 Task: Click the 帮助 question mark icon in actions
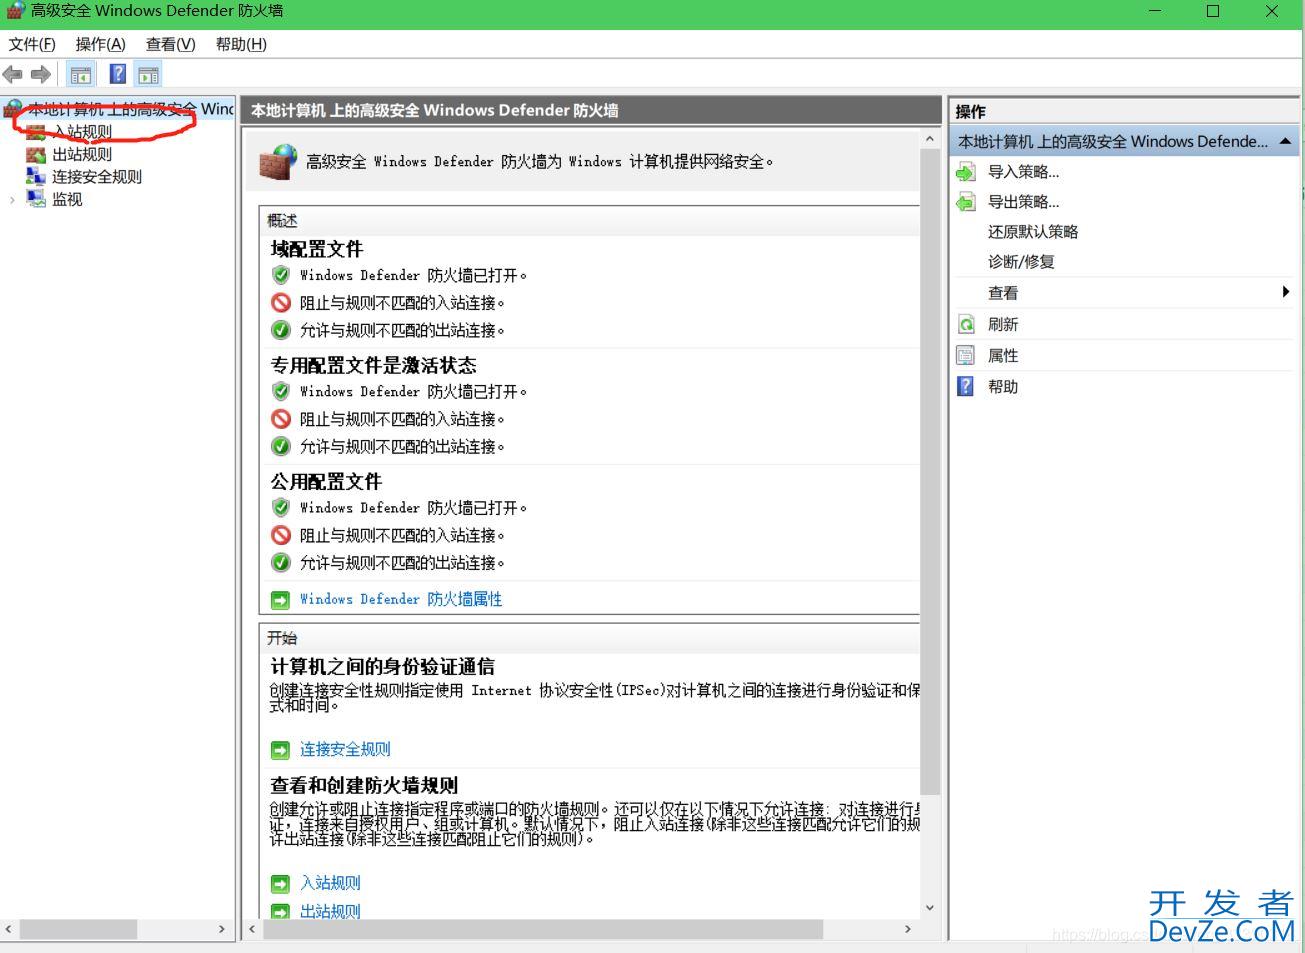tap(965, 386)
